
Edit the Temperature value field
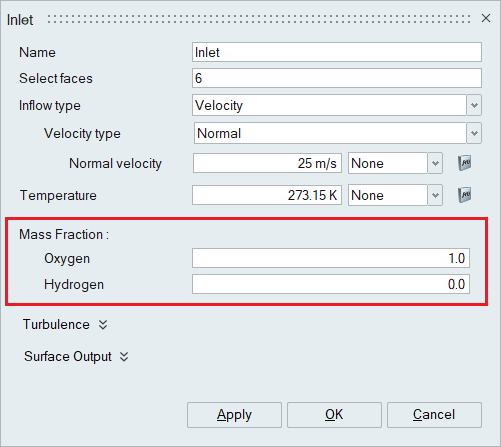[x=267, y=195]
